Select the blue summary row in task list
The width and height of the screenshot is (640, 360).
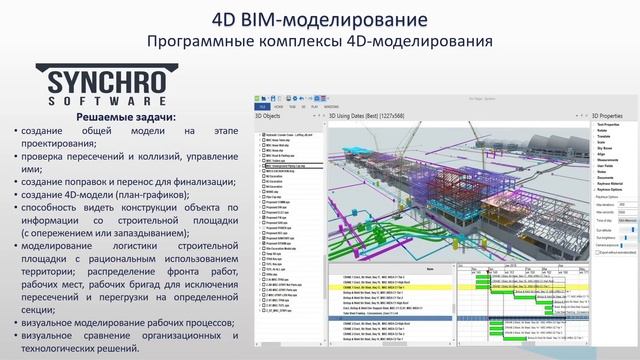[391, 318]
